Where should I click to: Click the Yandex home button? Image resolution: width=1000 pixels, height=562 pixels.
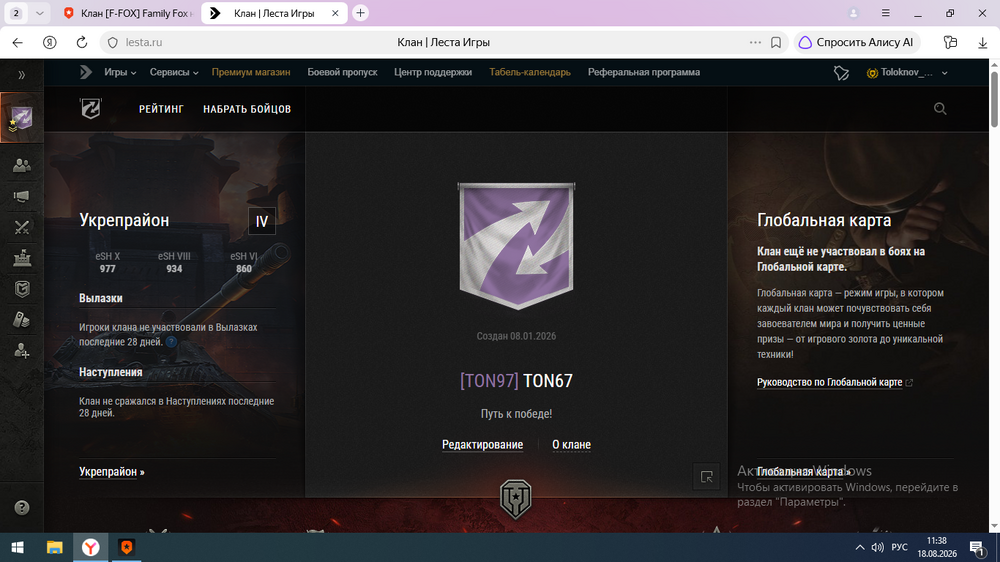50,42
